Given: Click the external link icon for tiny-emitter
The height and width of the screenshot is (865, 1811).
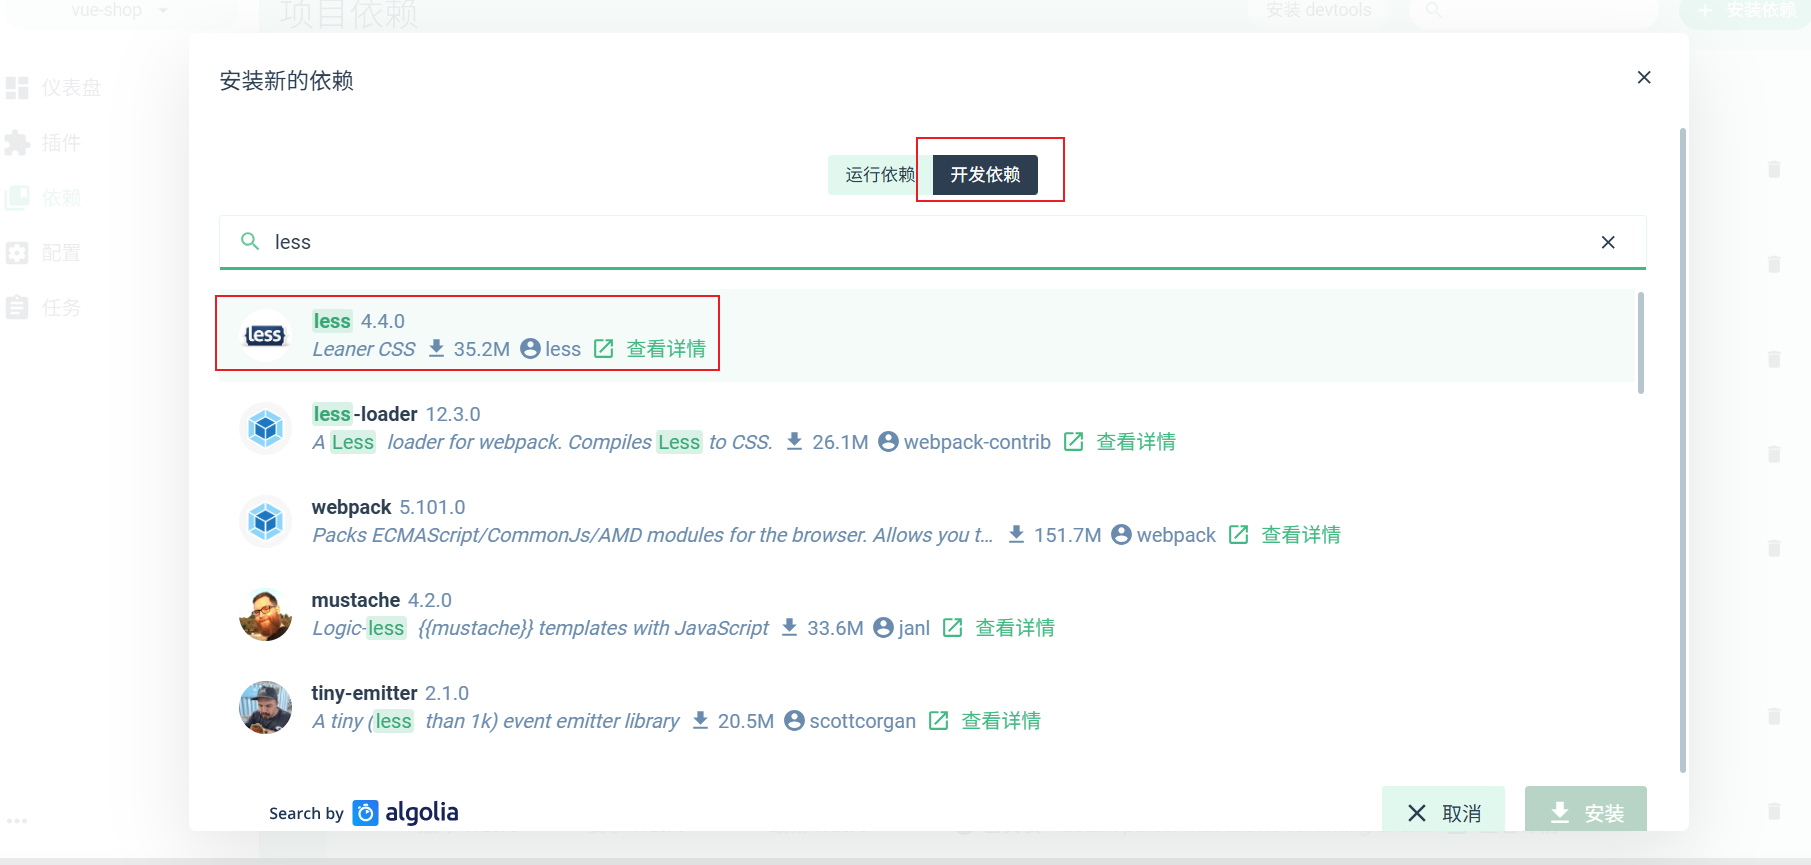Looking at the screenshot, I should coord(938,720).
